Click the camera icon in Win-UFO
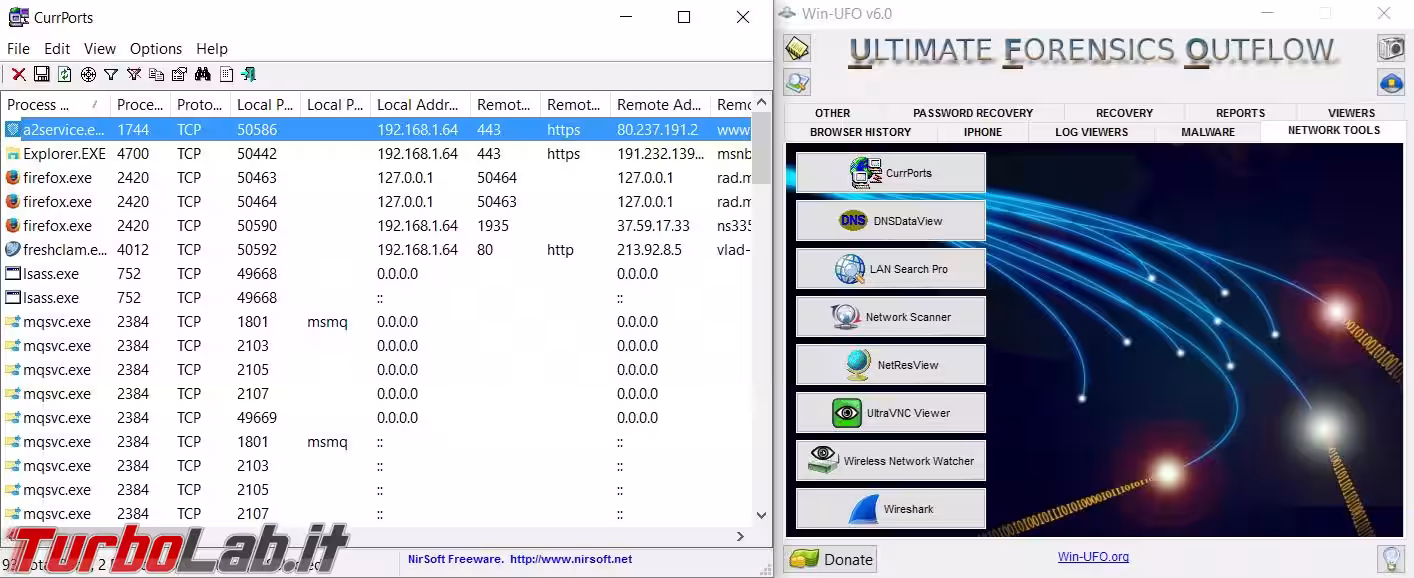The width and height of the screenshot is (1414, 578). (1391, 48)
